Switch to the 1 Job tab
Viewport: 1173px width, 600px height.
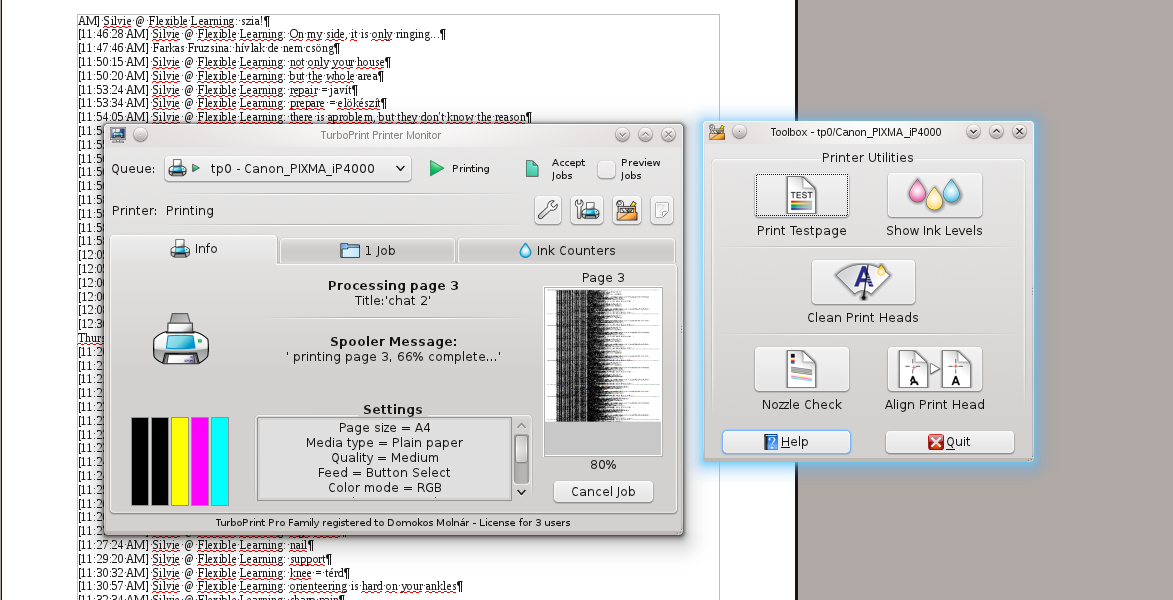click(367, 250)
